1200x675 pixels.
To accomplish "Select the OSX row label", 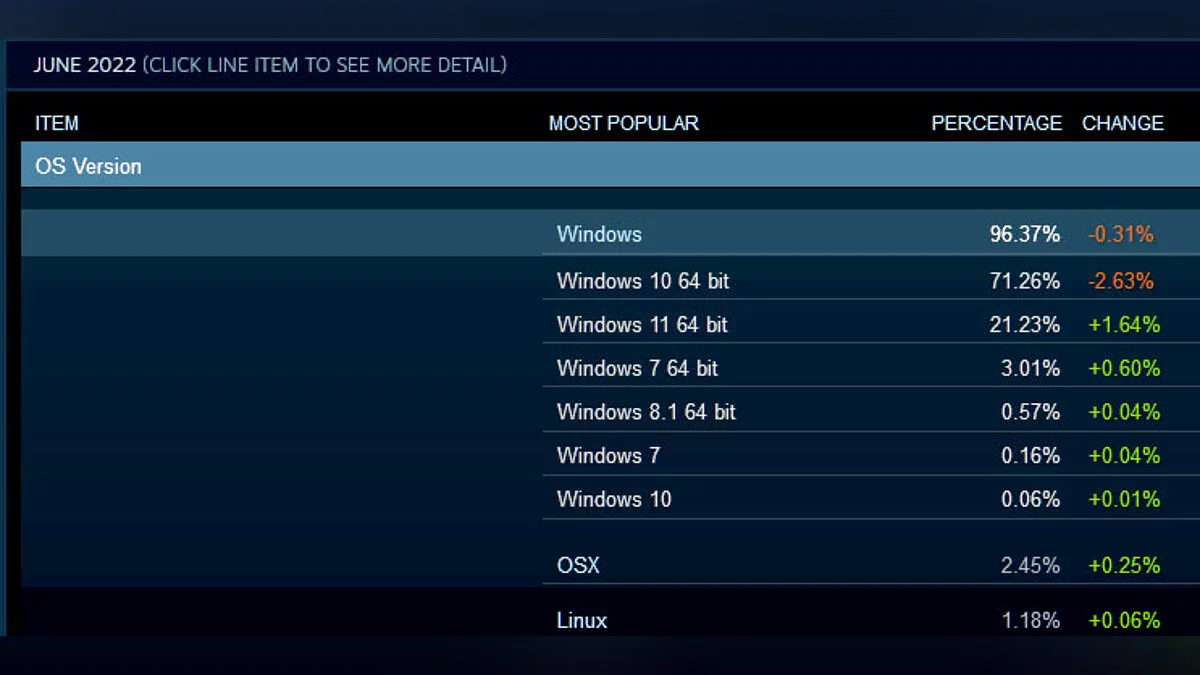I will tap(578, 565).
